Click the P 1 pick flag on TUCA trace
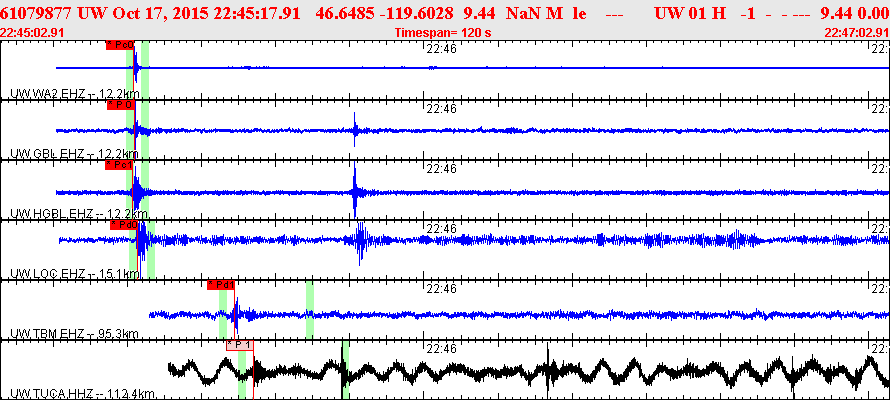This screenshot has height=400, width=890. pyautogui.click(x=240, y=345)
